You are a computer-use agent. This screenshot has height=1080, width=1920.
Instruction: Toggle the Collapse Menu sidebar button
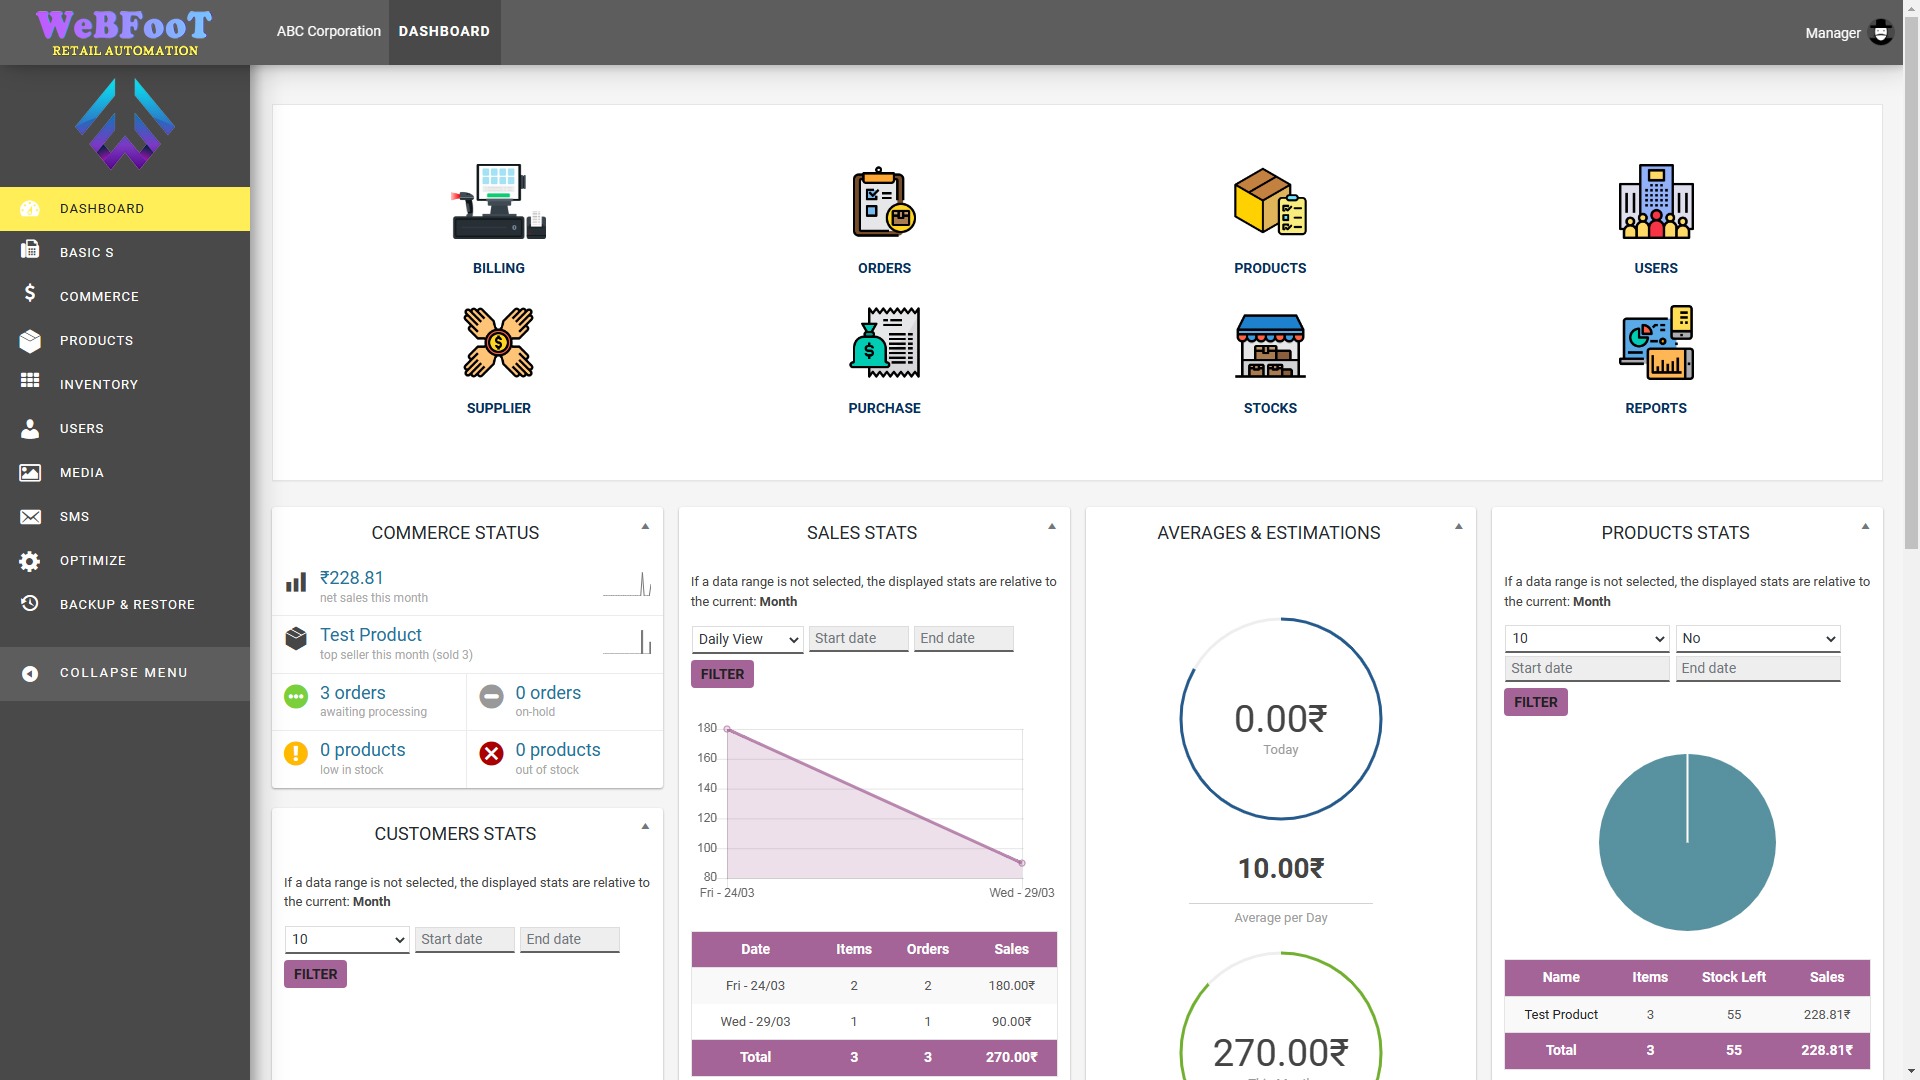pos(124,673)
